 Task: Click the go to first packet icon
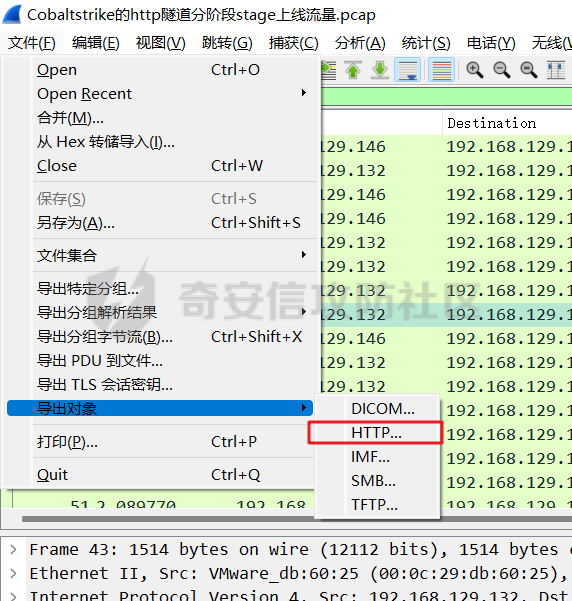353,70
